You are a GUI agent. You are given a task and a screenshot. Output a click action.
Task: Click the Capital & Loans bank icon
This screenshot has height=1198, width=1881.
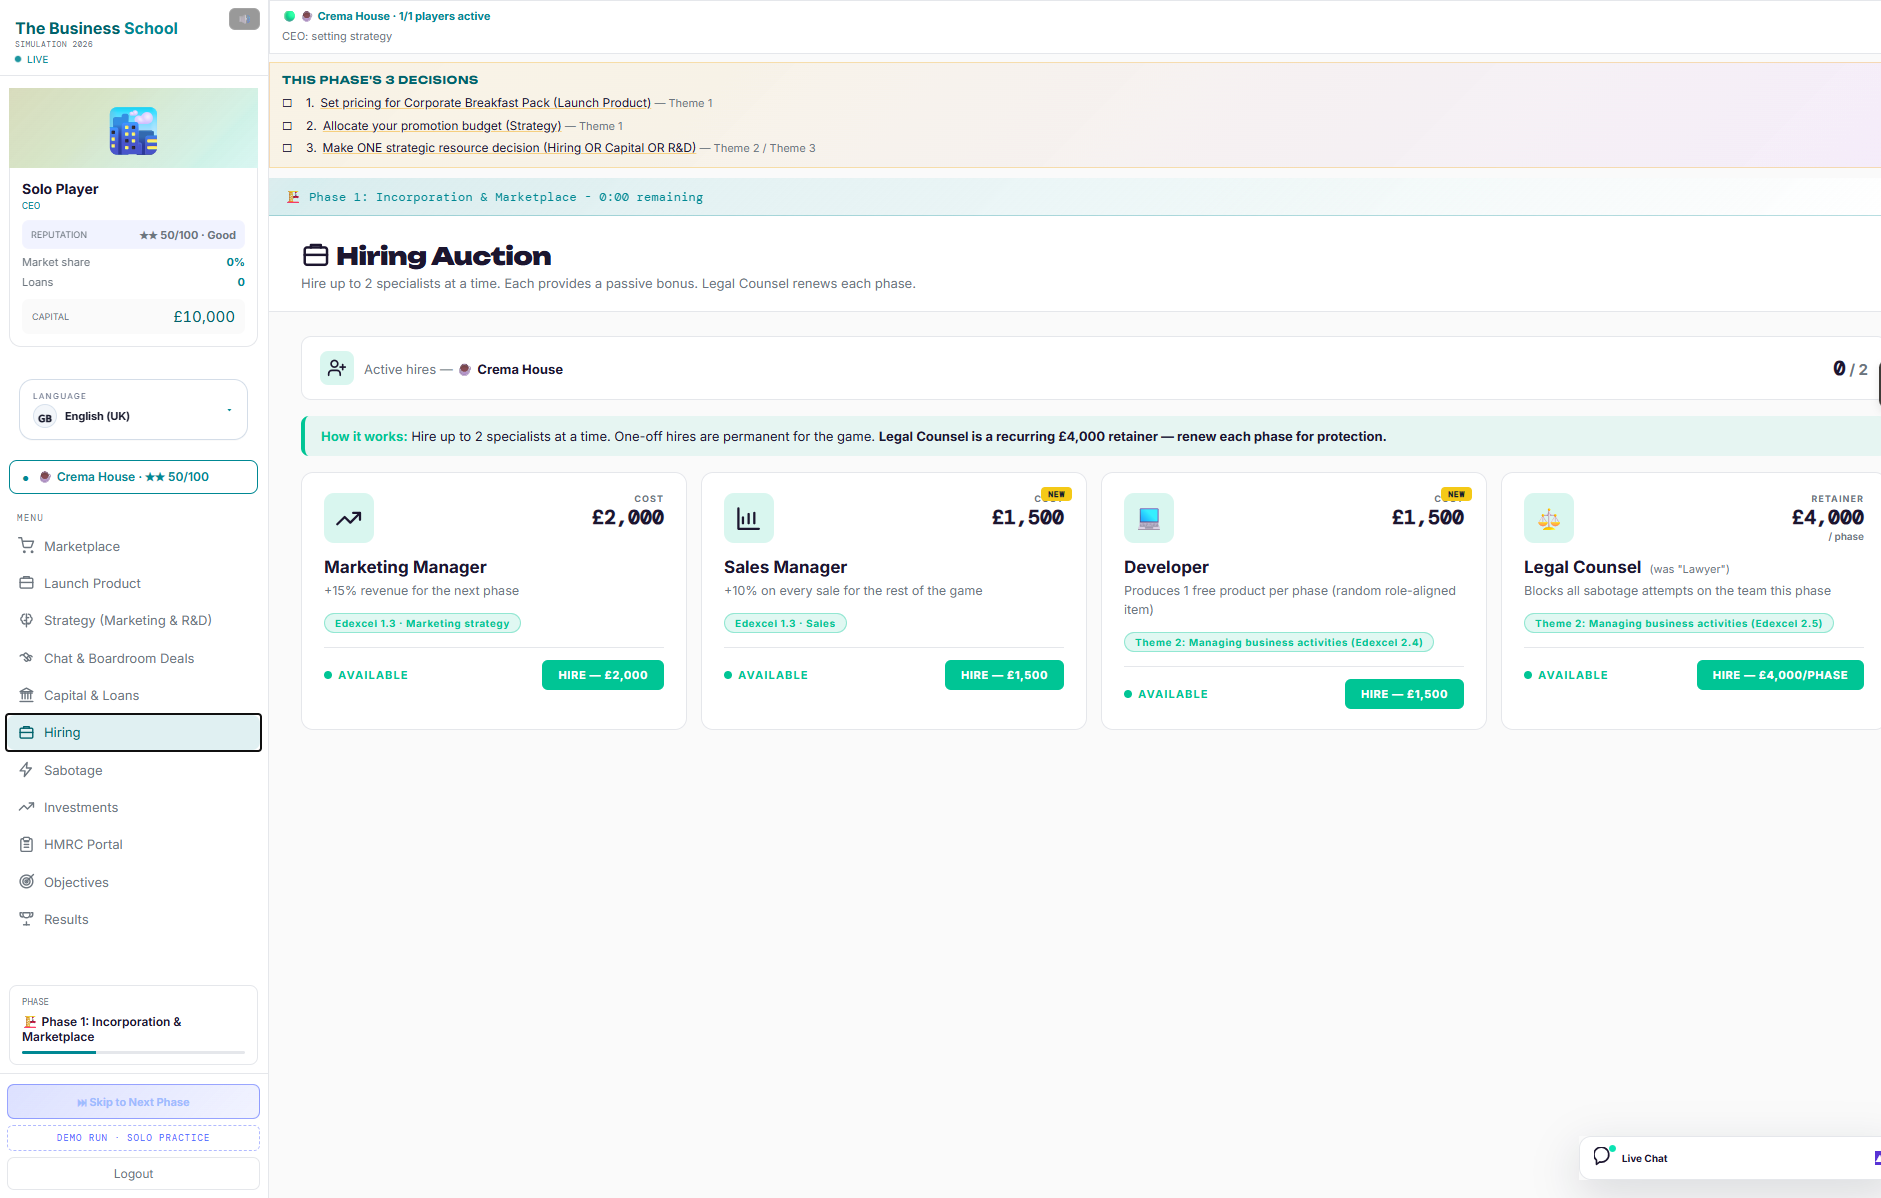(27, 695)
